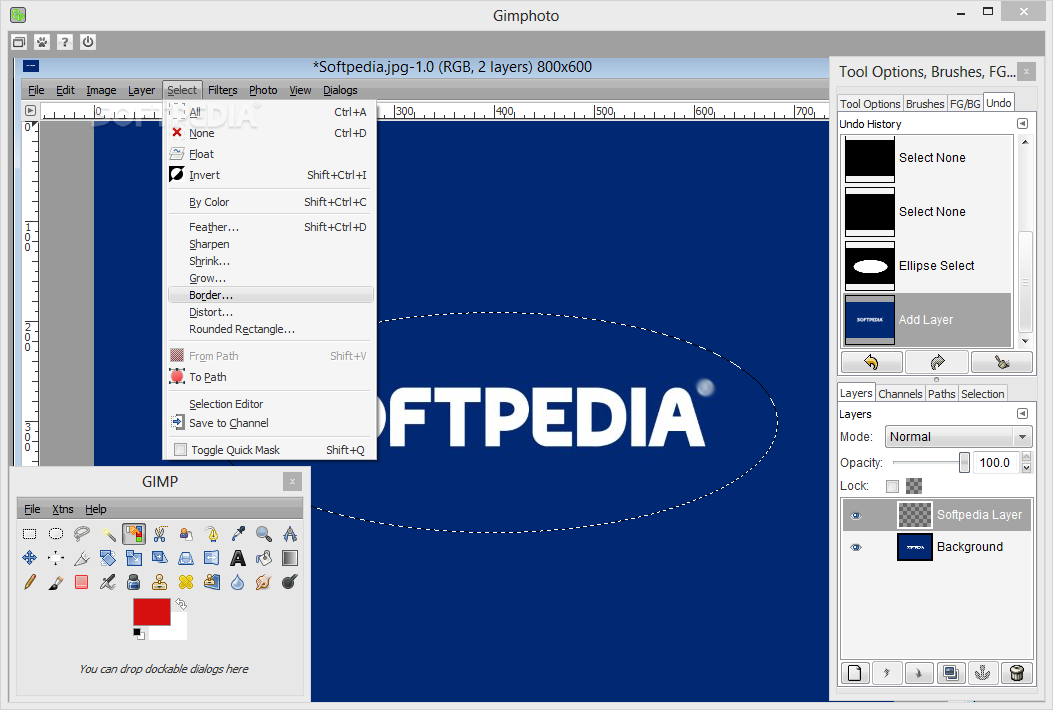Open the Filters menu
The width and height of the screenshot is (1053, 710).
point(222,90)
